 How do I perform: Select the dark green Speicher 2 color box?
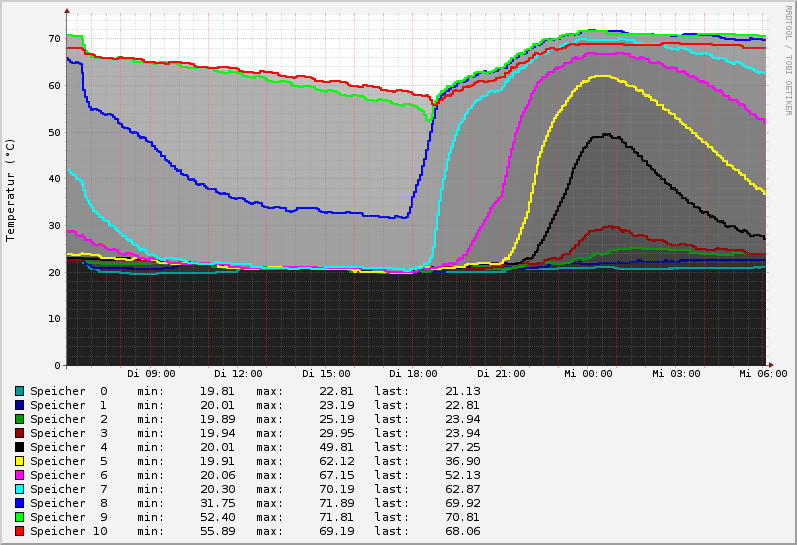point(19,419)
